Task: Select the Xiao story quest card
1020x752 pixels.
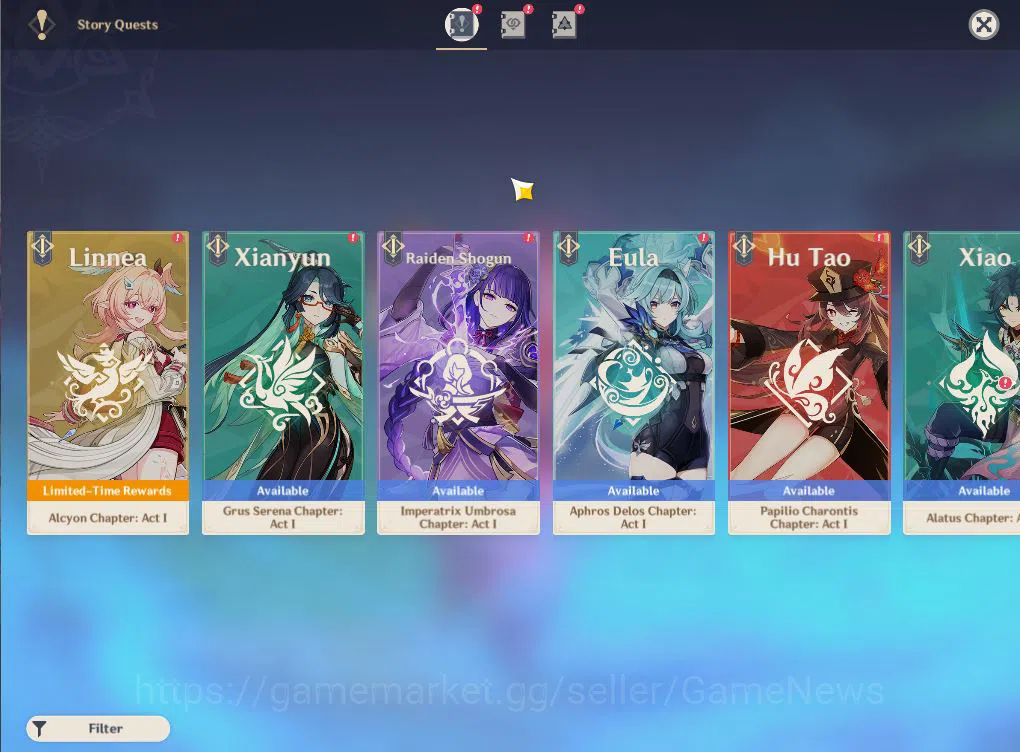Action: [962, 383]
